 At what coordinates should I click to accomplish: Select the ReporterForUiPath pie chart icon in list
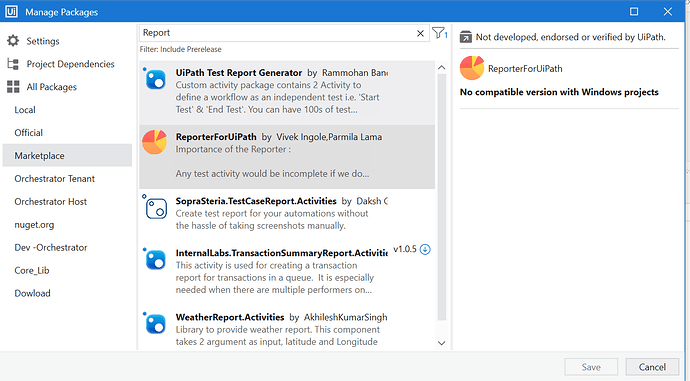(154, 142)
